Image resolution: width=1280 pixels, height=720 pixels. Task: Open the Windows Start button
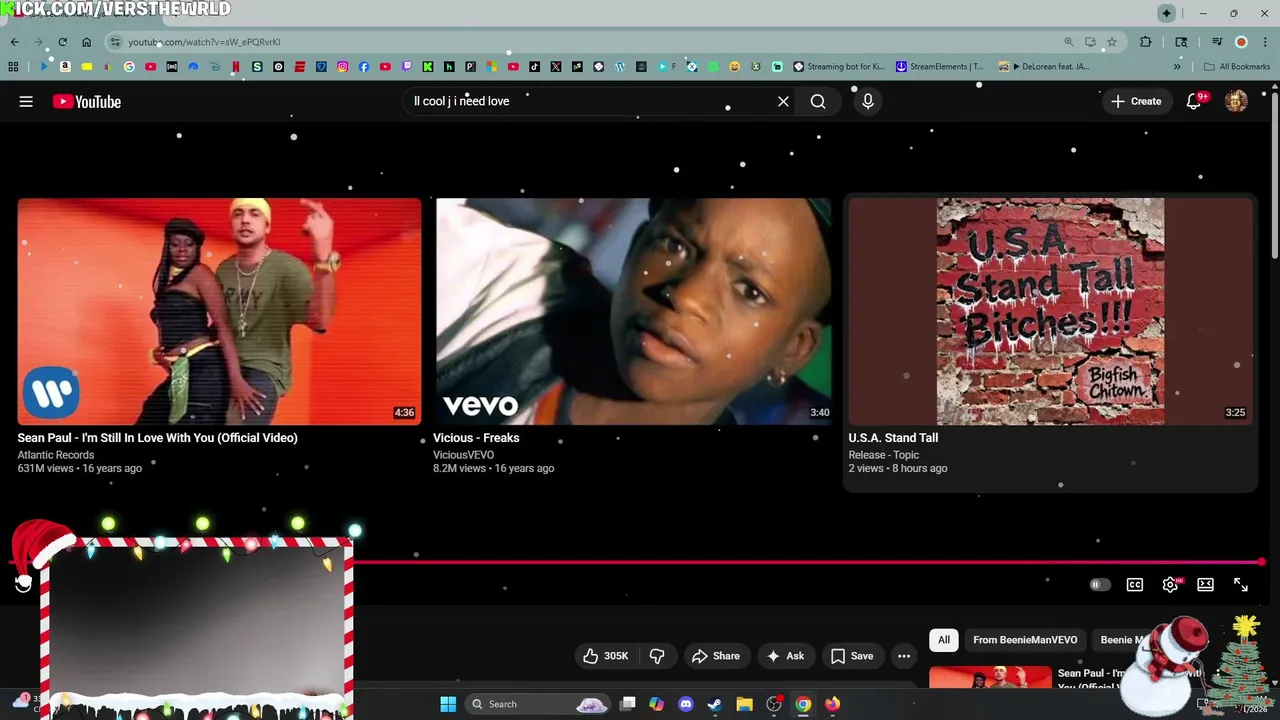click(x=448, y=704)
